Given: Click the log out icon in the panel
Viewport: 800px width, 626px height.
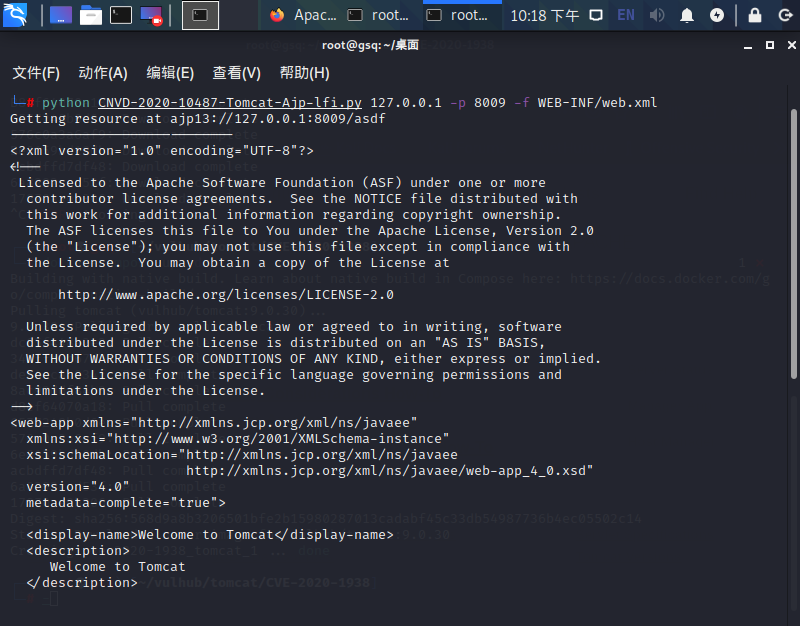Looking at the screenshot, I should [x=785, y=15].
